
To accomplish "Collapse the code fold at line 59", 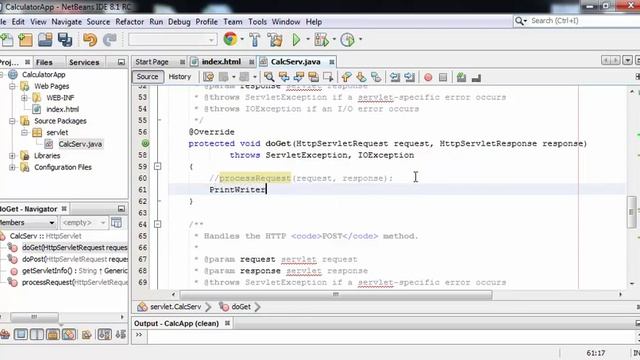I will [x=158, y=167].
